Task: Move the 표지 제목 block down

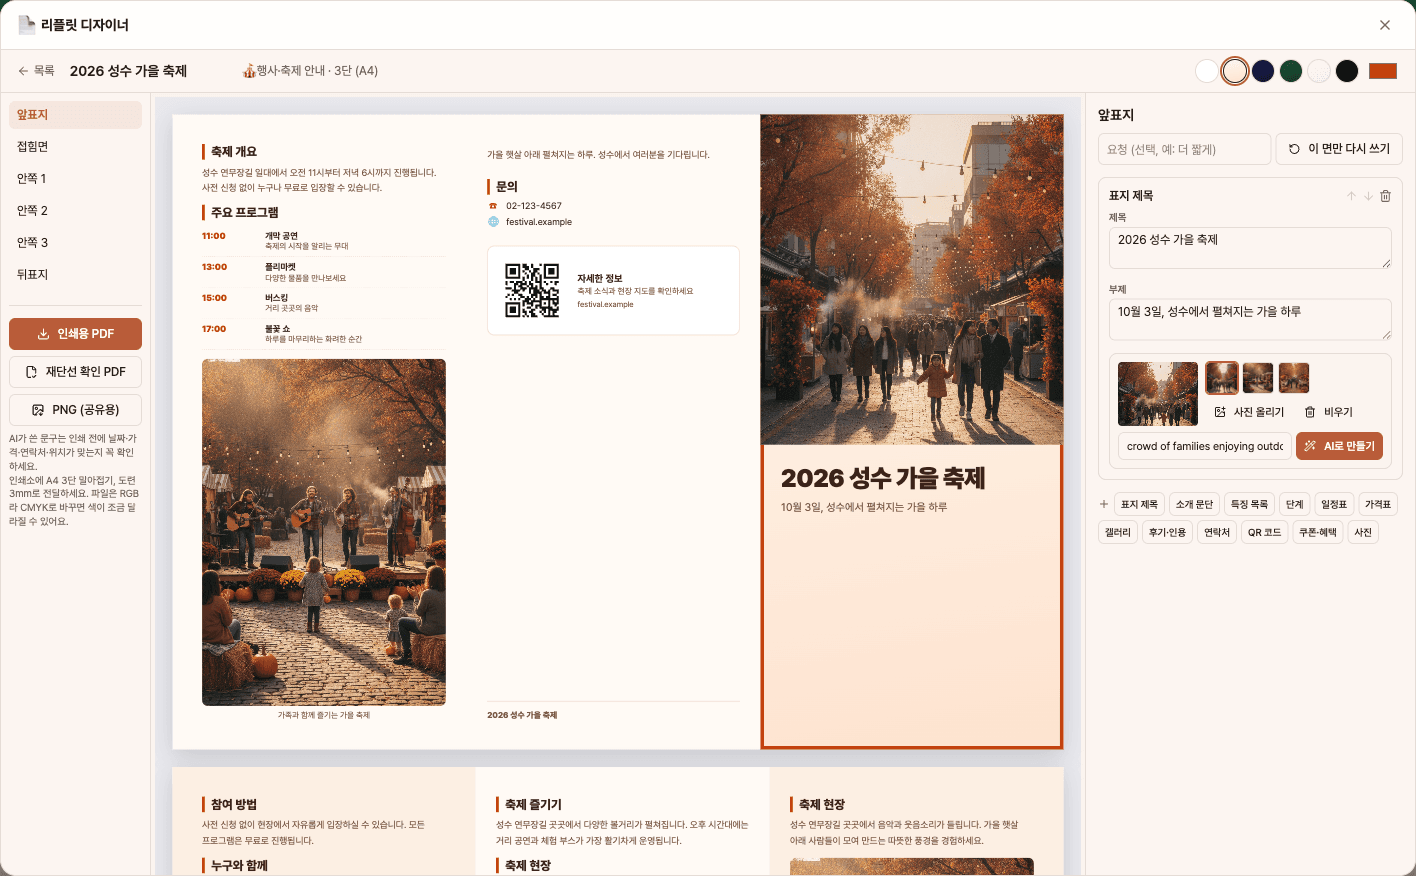Action: tap(1368, 196)
